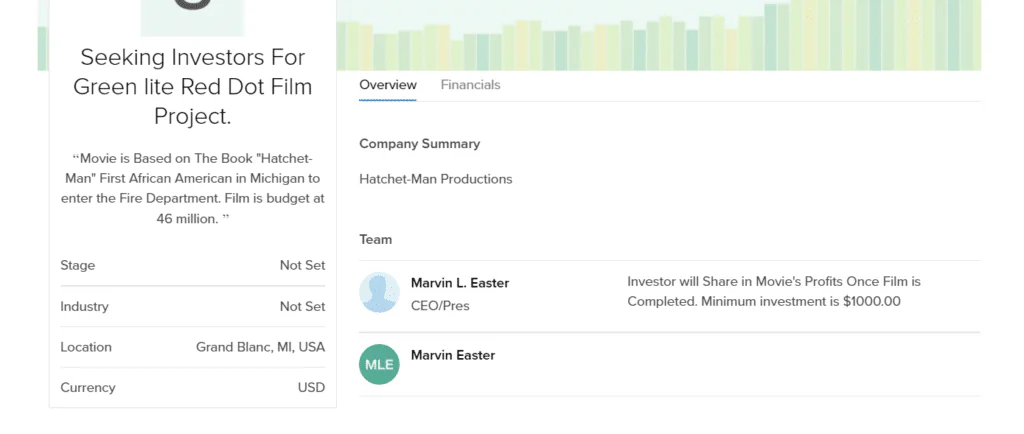Screen dimensions: 1024x434
Task: Click the Marvin Easter team member name
Action: click(x=453, y=355)
